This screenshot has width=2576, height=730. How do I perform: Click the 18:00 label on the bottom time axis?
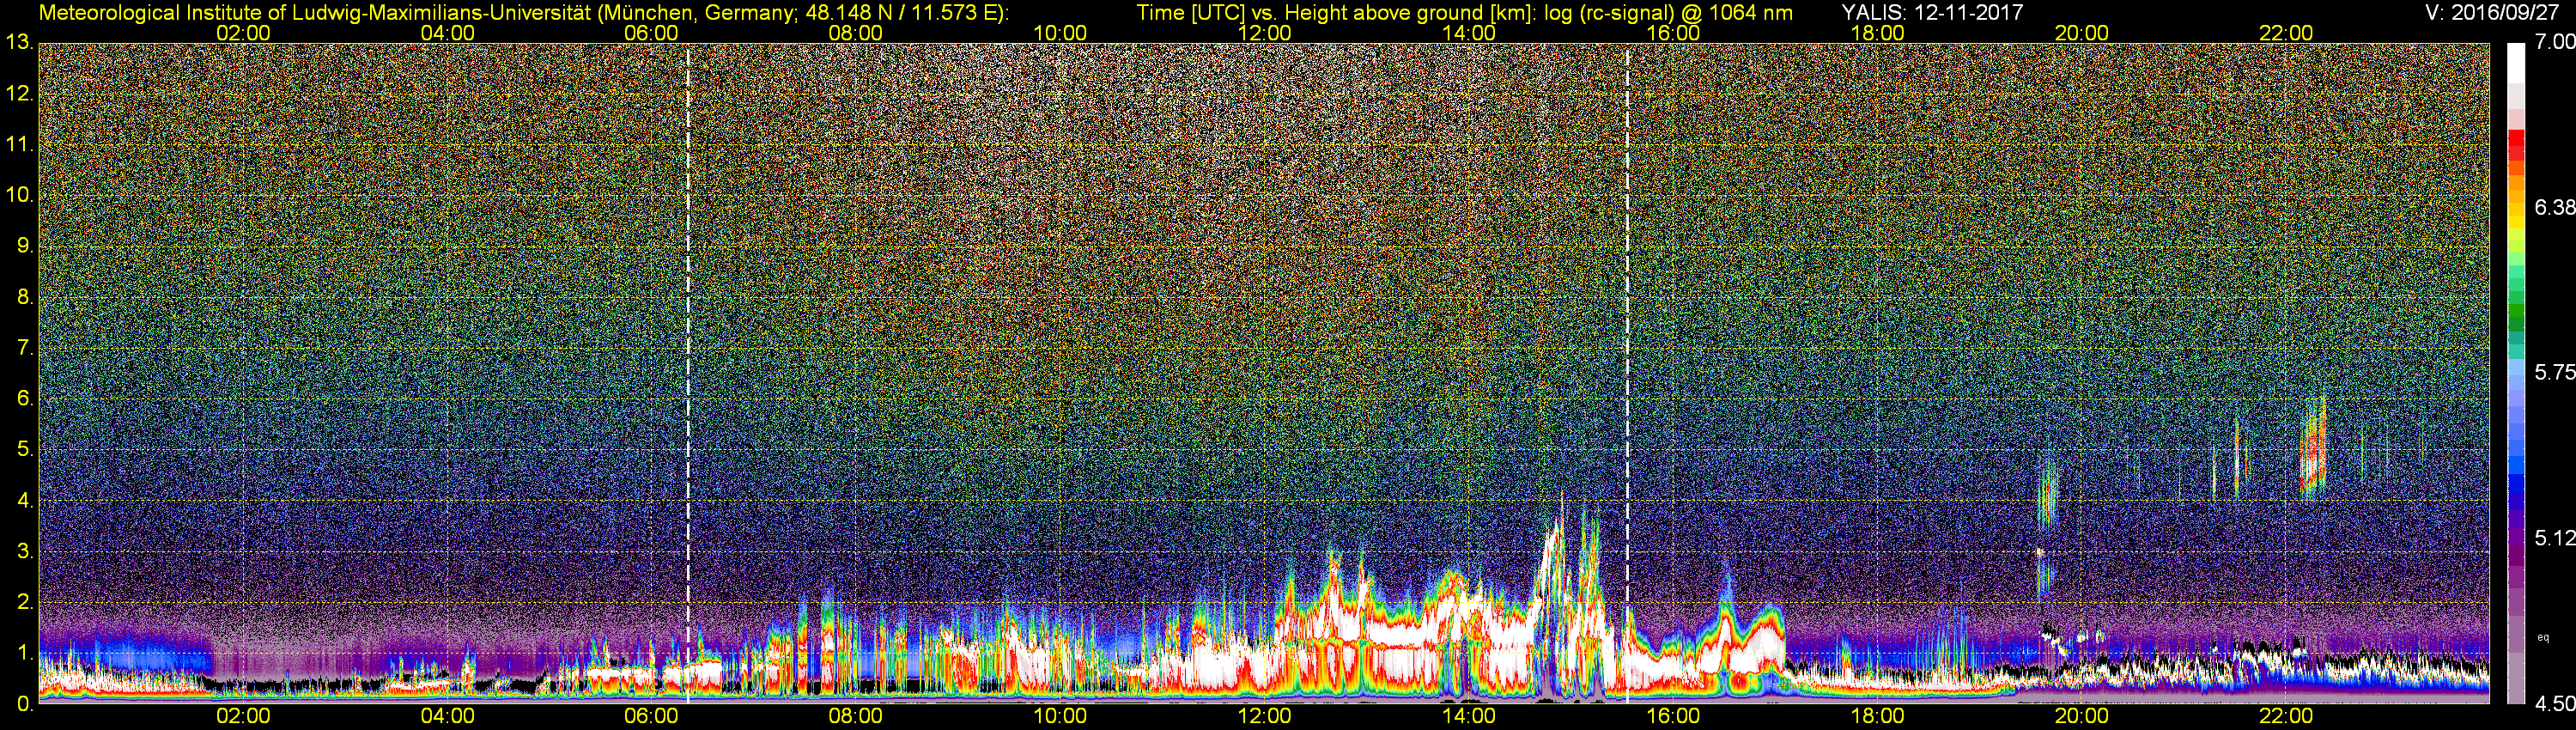click(x=1877, y=716)
